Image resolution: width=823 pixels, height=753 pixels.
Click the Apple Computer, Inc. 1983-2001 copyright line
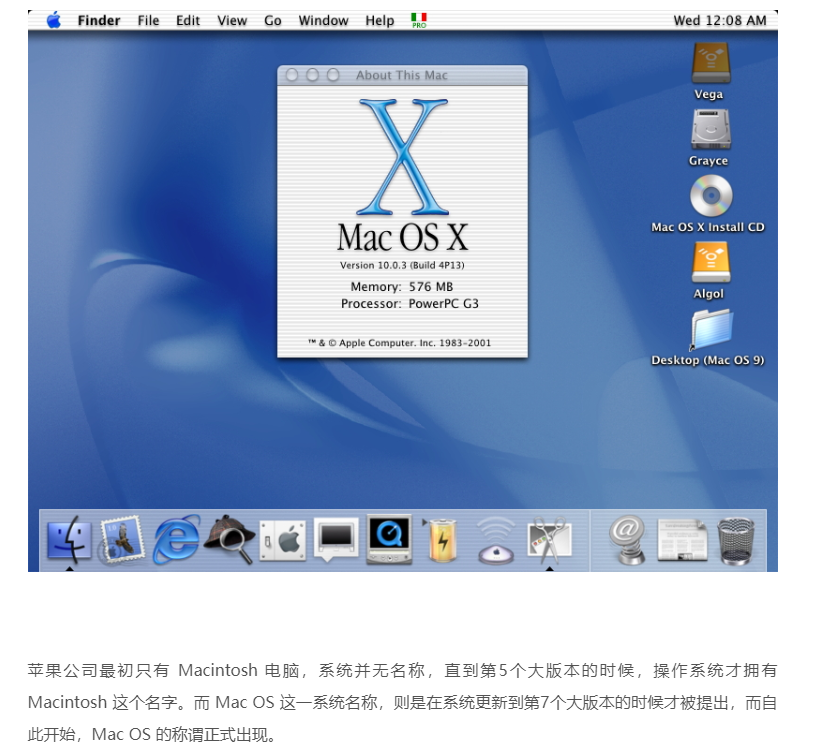tap(399, 343)
